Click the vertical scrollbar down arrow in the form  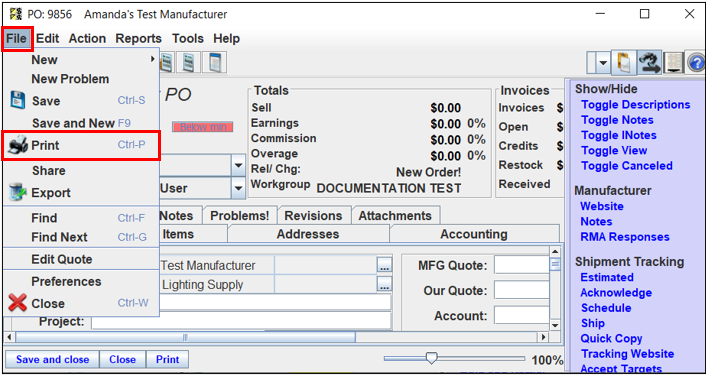pyautogui.click(x=555, y=325)
